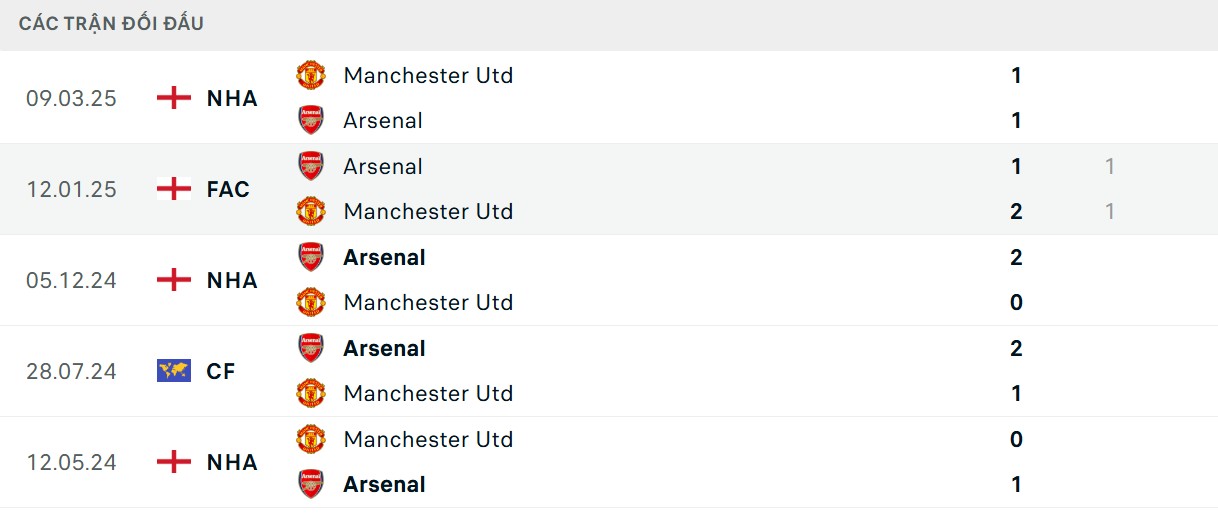Open bold Arsenal link in 05.12.24 match
This screenshot has width=1218, height=528.
(384, 257)
